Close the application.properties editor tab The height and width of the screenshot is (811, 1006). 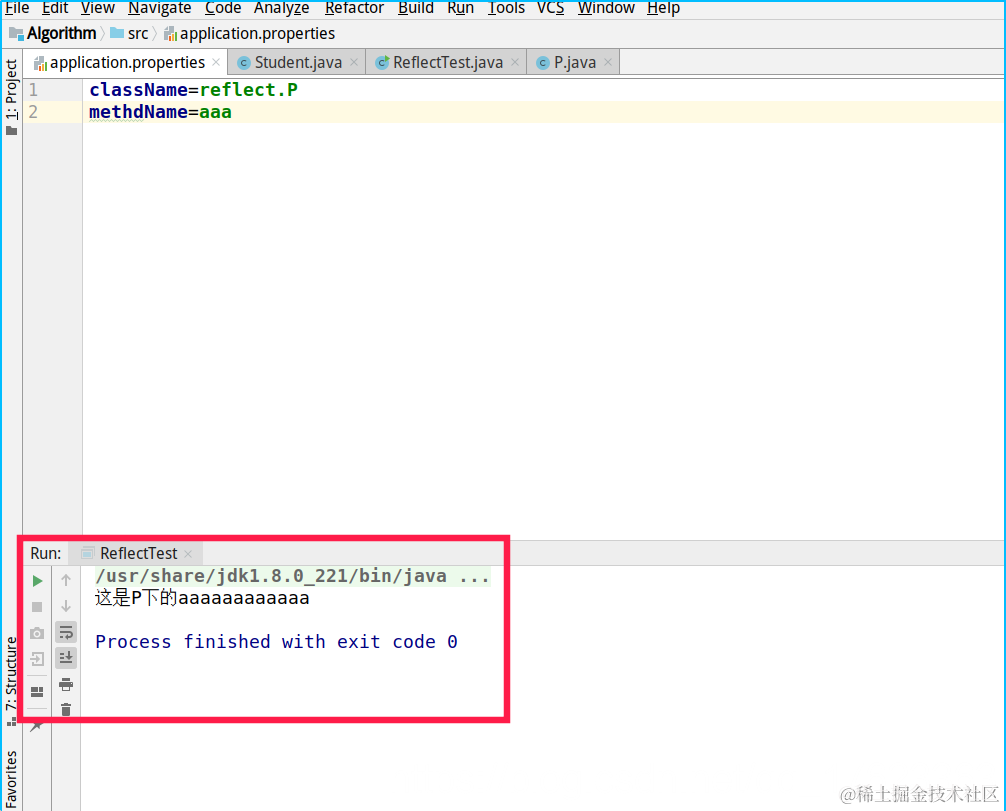point(216,62)
